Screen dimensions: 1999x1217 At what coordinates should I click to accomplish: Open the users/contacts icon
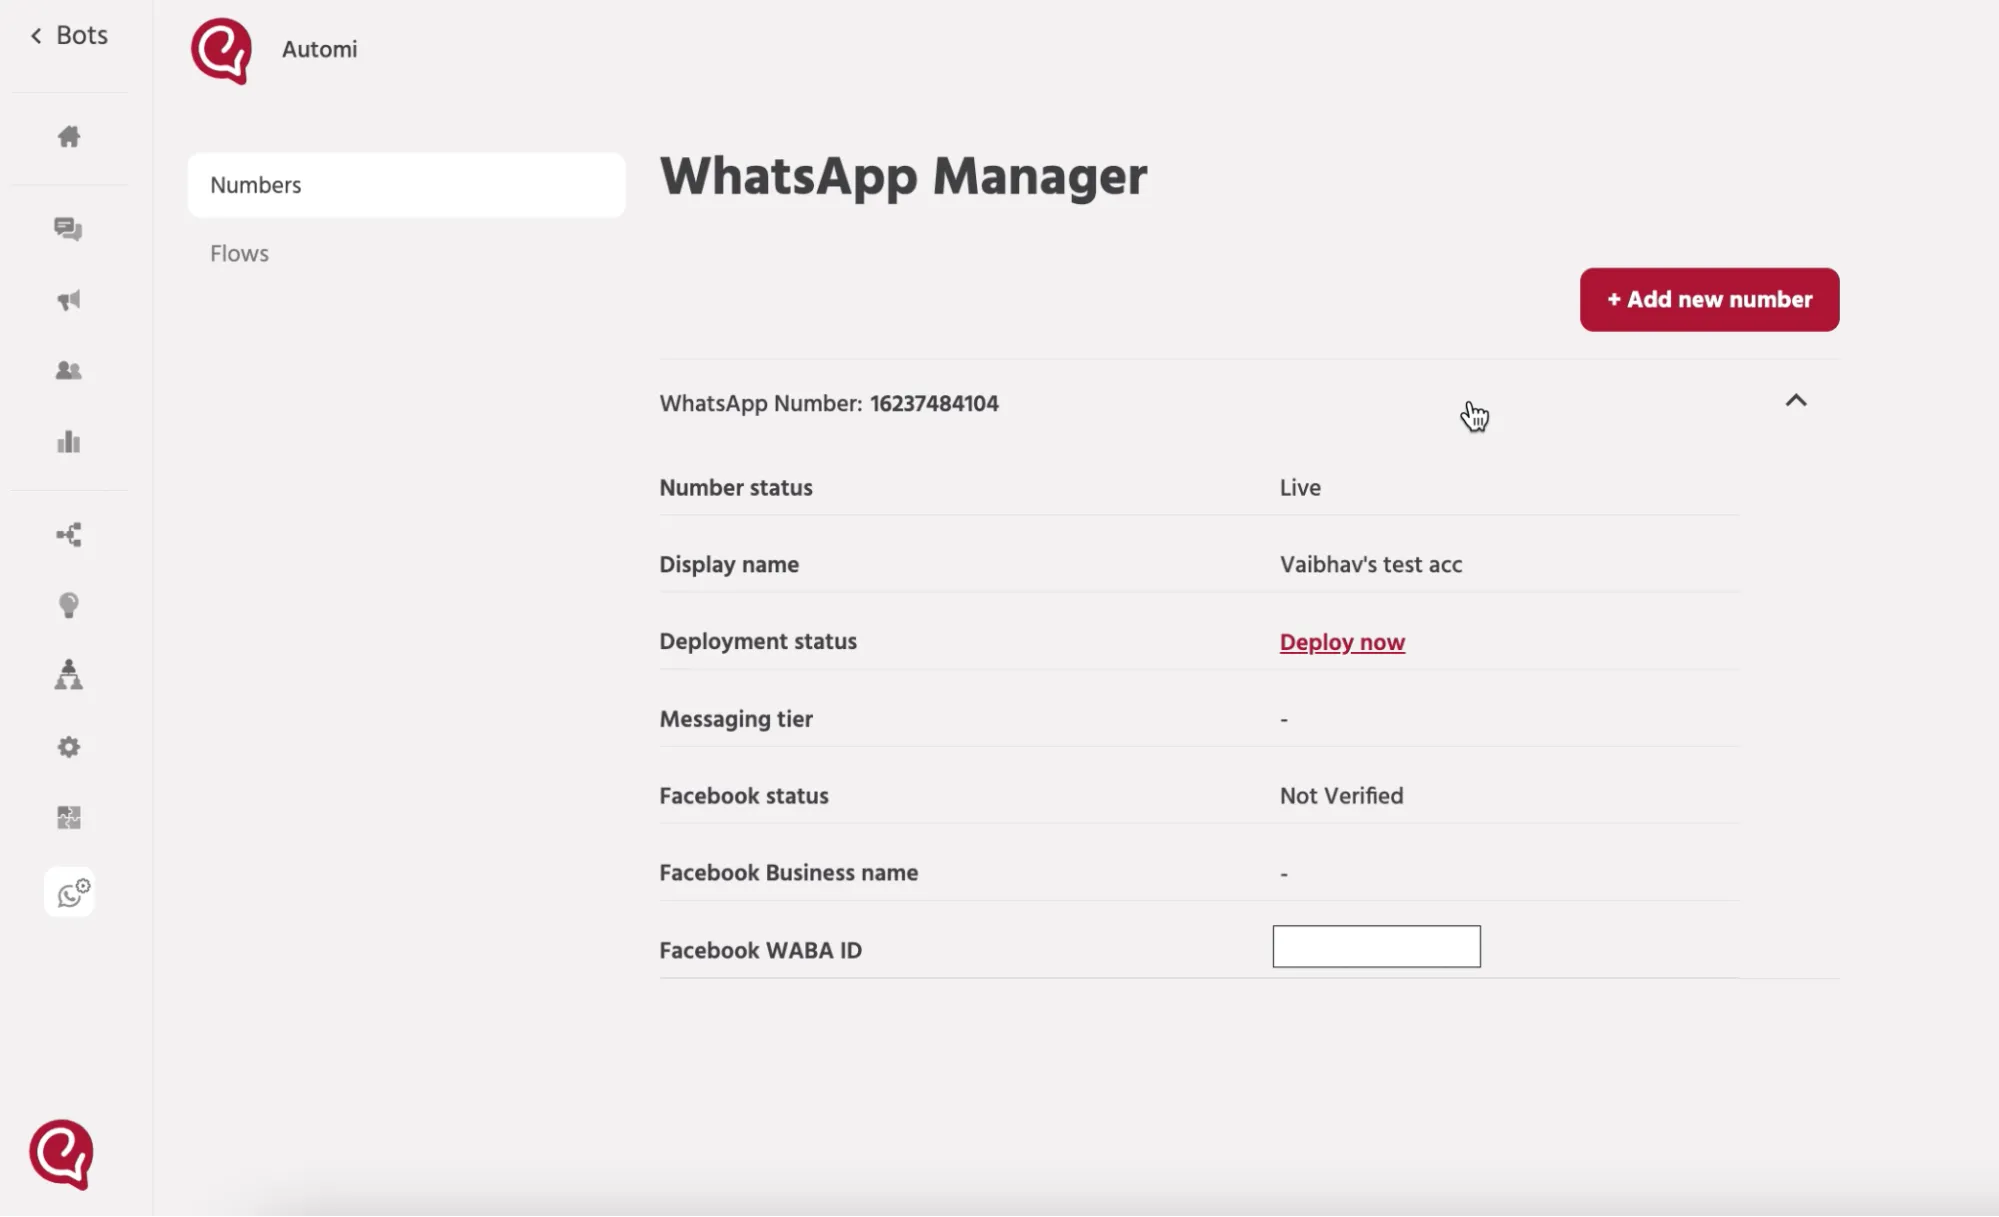coord(69,371)
